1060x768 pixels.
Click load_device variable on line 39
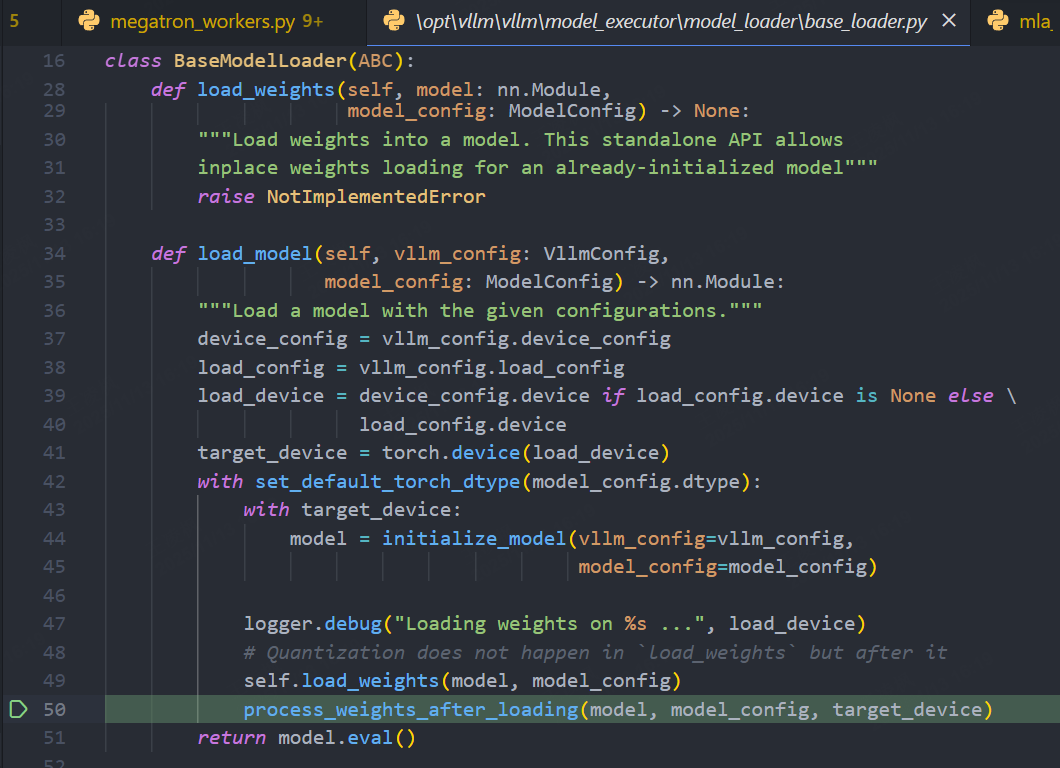click(x=260, y=395)
